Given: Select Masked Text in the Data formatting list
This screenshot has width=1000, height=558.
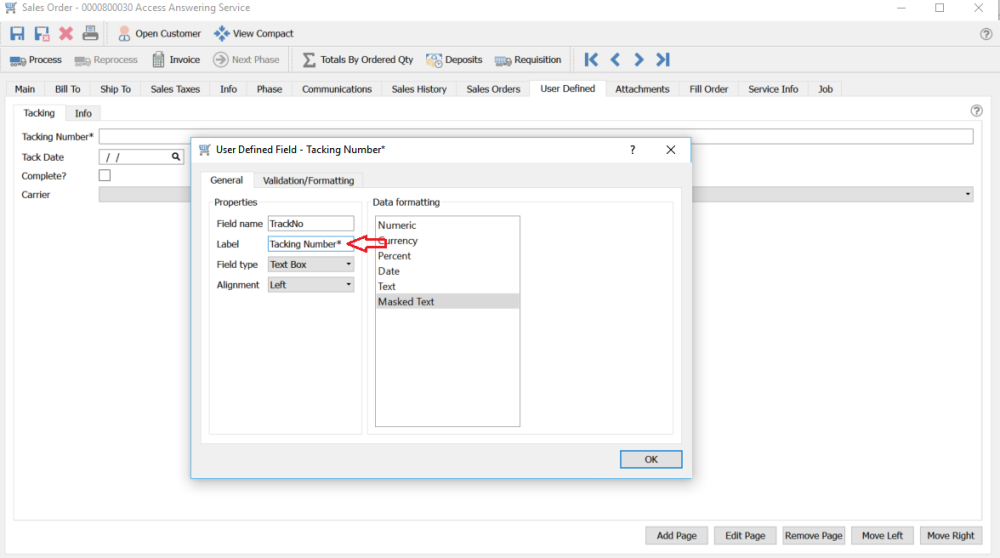Looking at the screenshot, I should coord(447,302).
